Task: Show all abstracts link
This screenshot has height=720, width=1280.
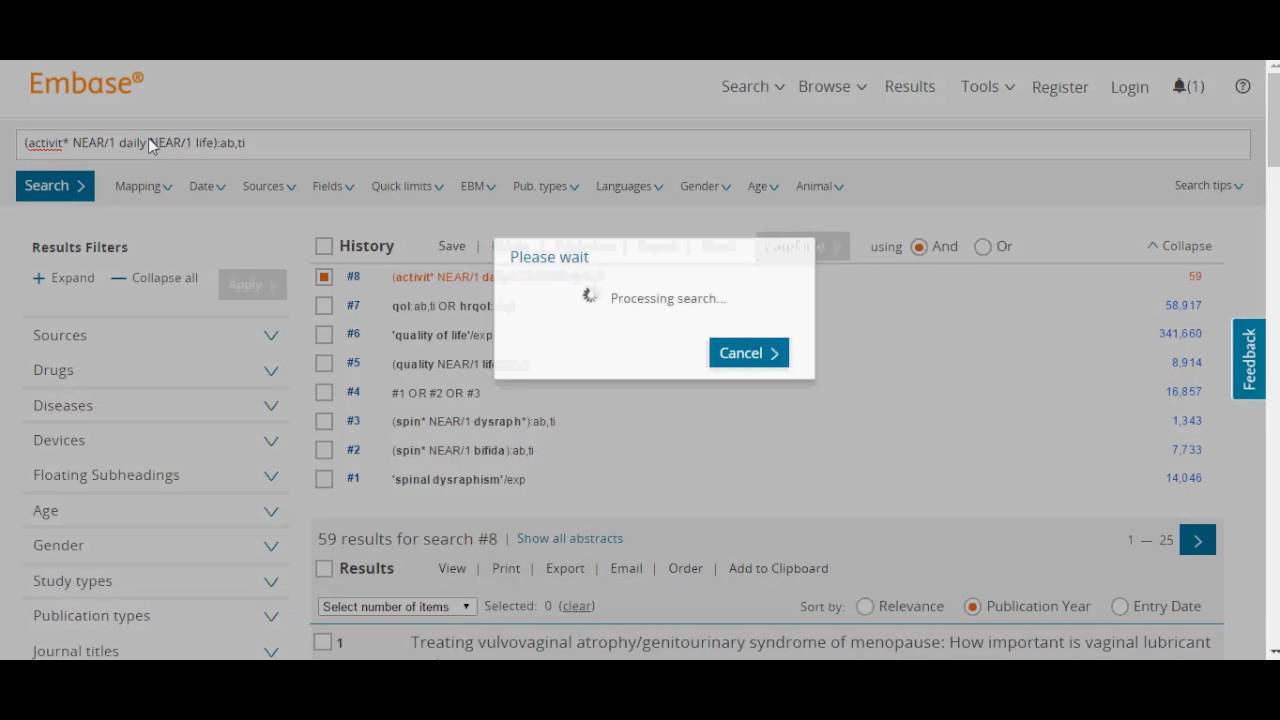Action: (x=570, y=538)
